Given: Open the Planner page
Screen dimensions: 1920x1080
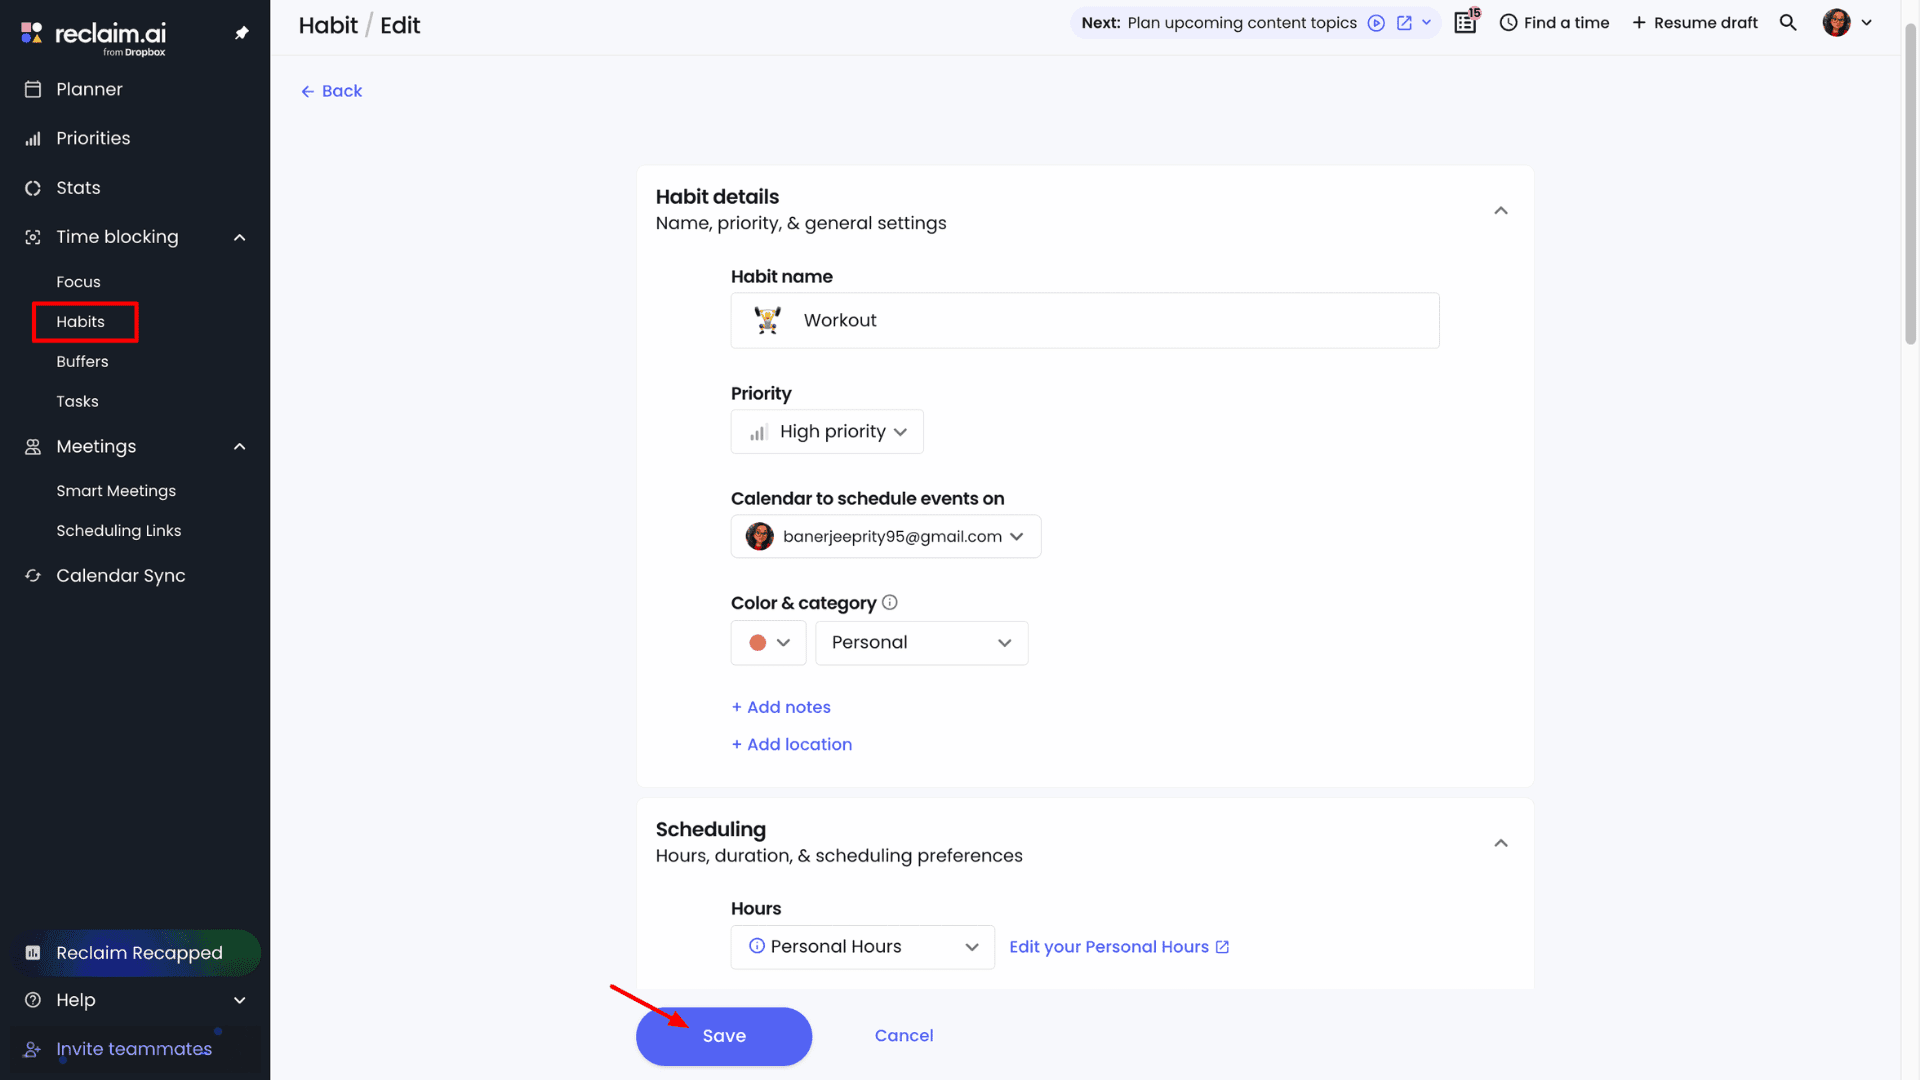Looking at the screenshot, I should (x=89, y=89).
